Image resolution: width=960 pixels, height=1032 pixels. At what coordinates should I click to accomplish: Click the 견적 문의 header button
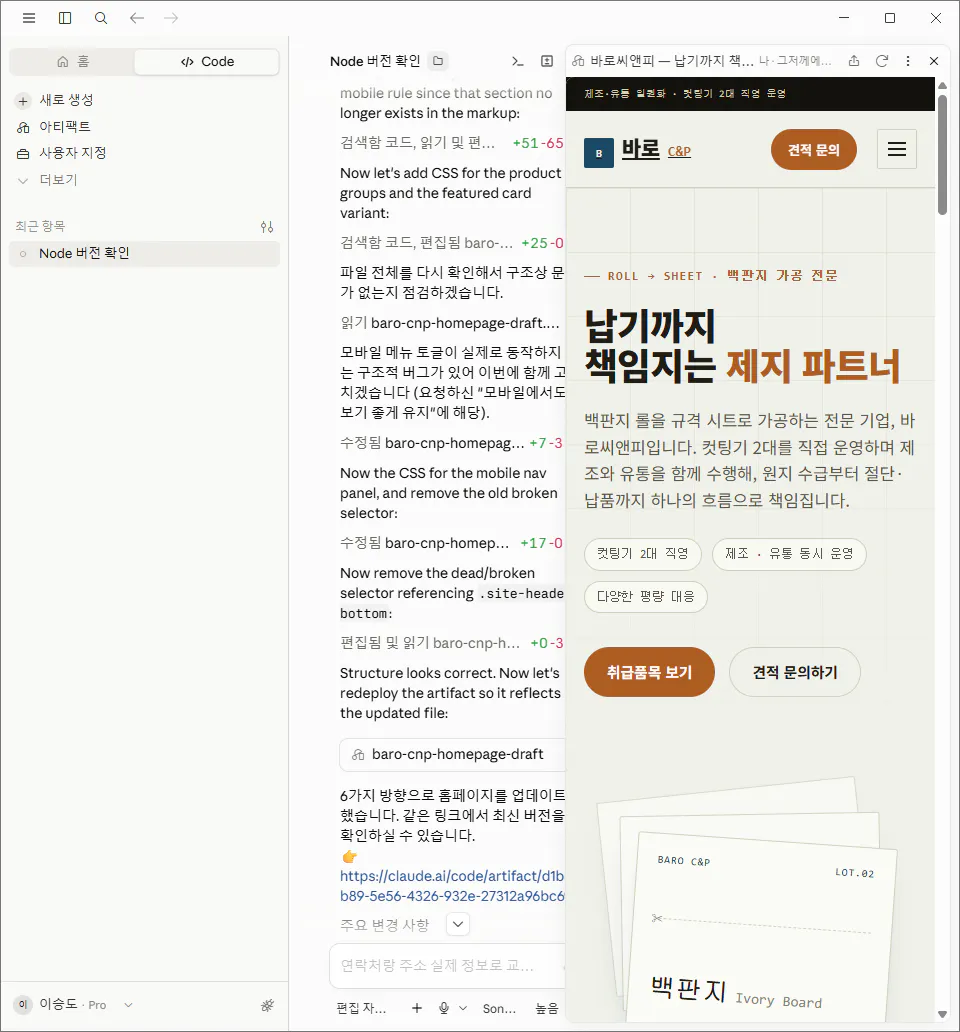[x=814, y=149]
